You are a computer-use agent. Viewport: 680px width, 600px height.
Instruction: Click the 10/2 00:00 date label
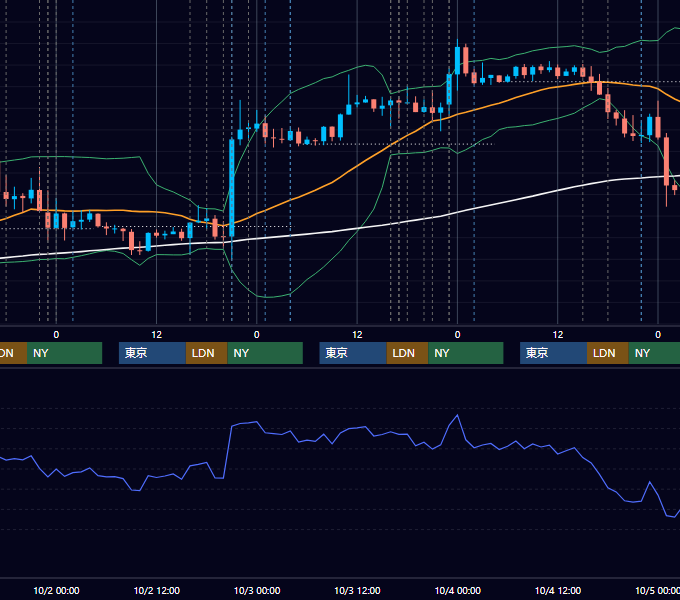(x=56, y=590)
